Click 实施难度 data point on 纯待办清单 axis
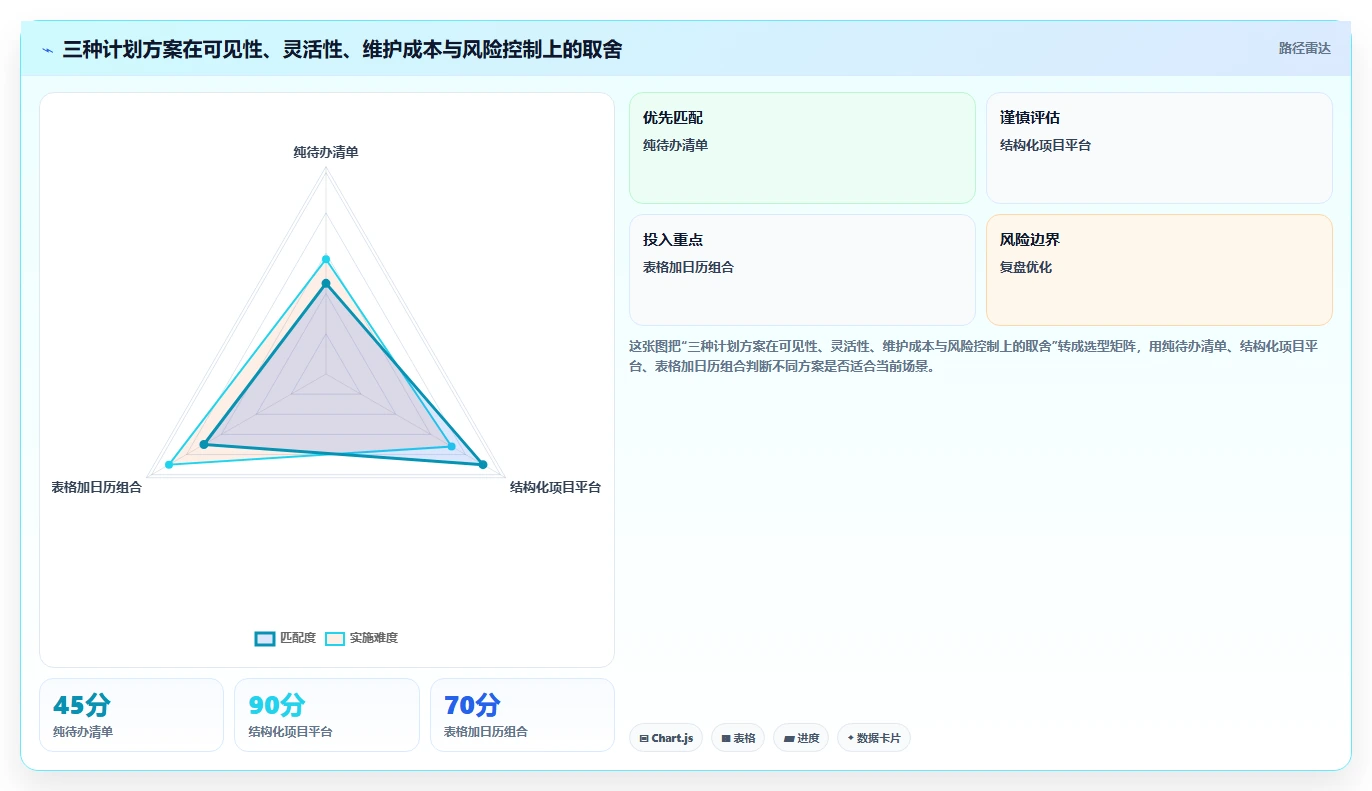 point(326,259)
